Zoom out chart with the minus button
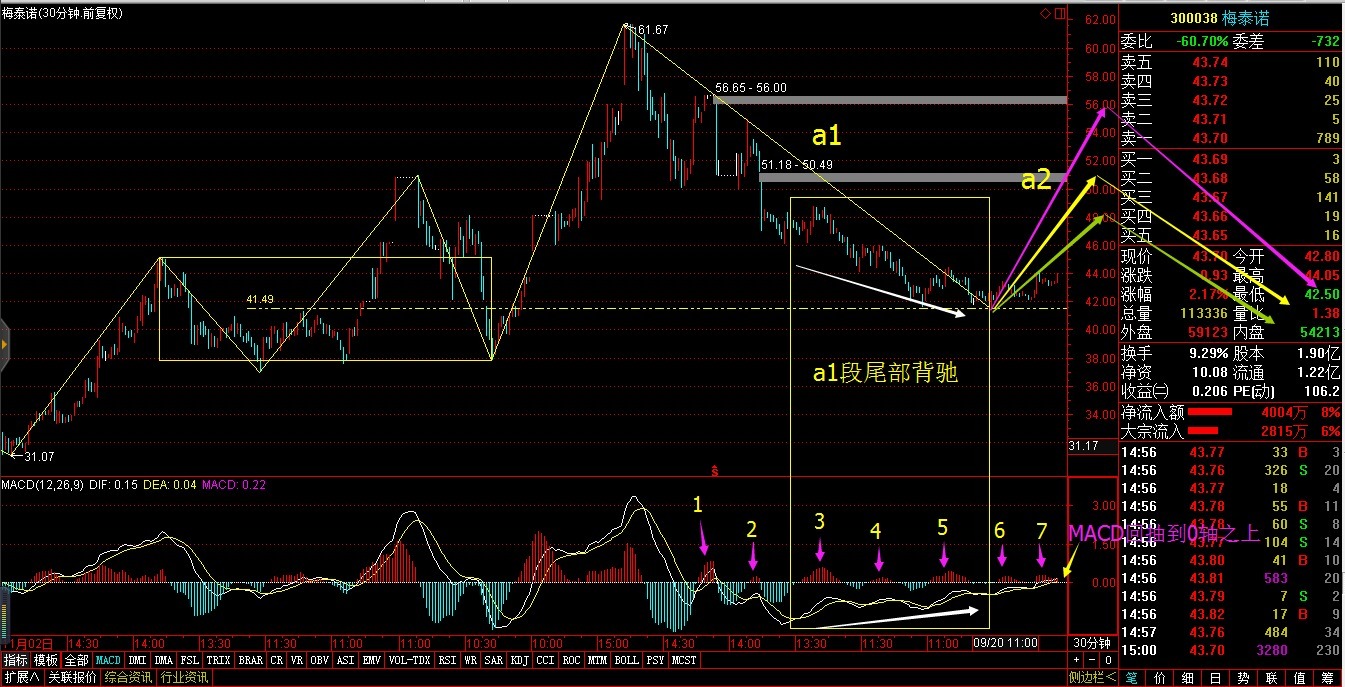1345x687 pixels. point(1092,660)
